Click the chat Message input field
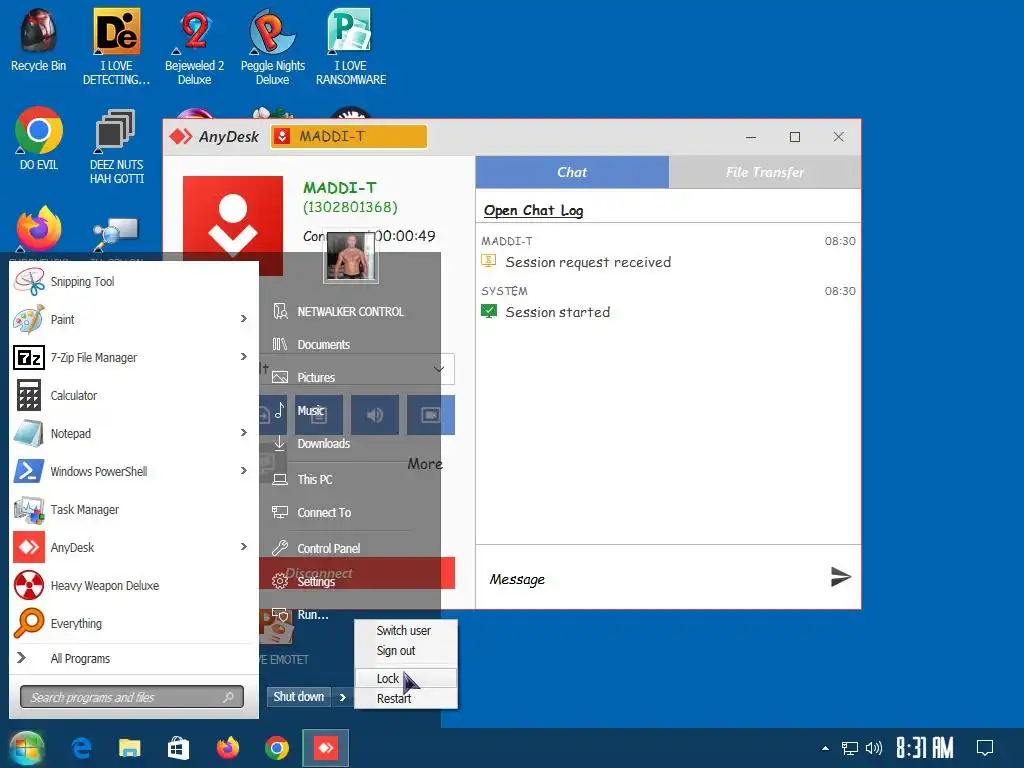 tap(653, 579)
